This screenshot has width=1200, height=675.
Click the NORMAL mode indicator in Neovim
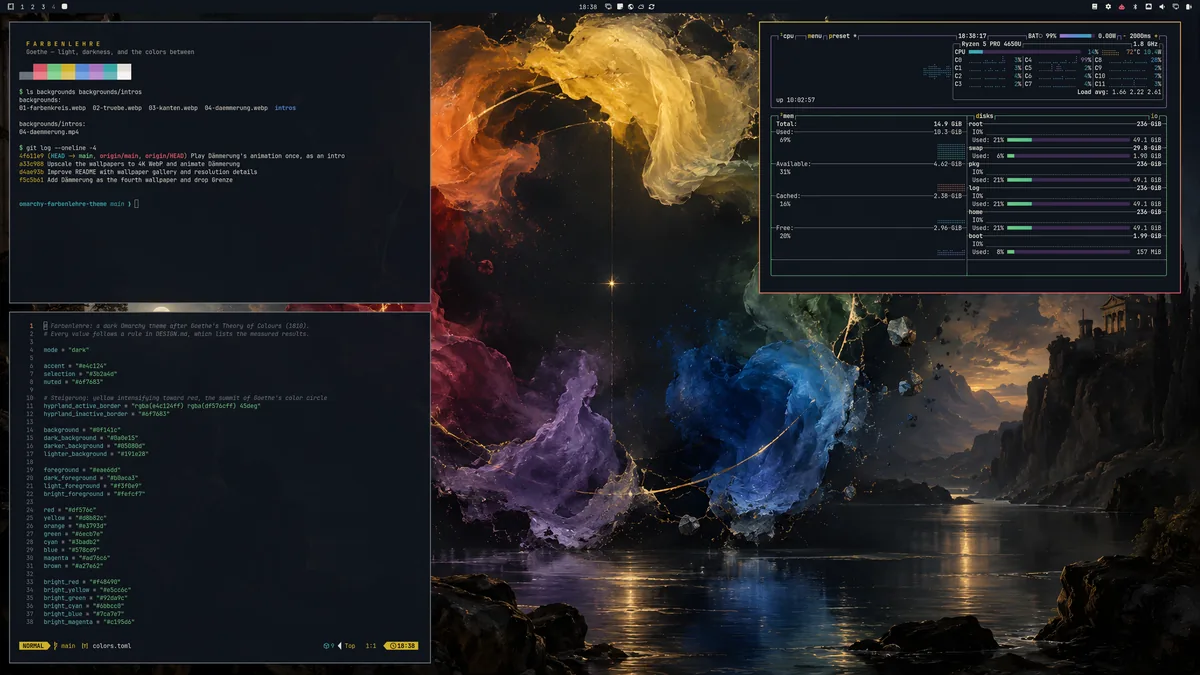pyautogui.click(x=33, y=646)
